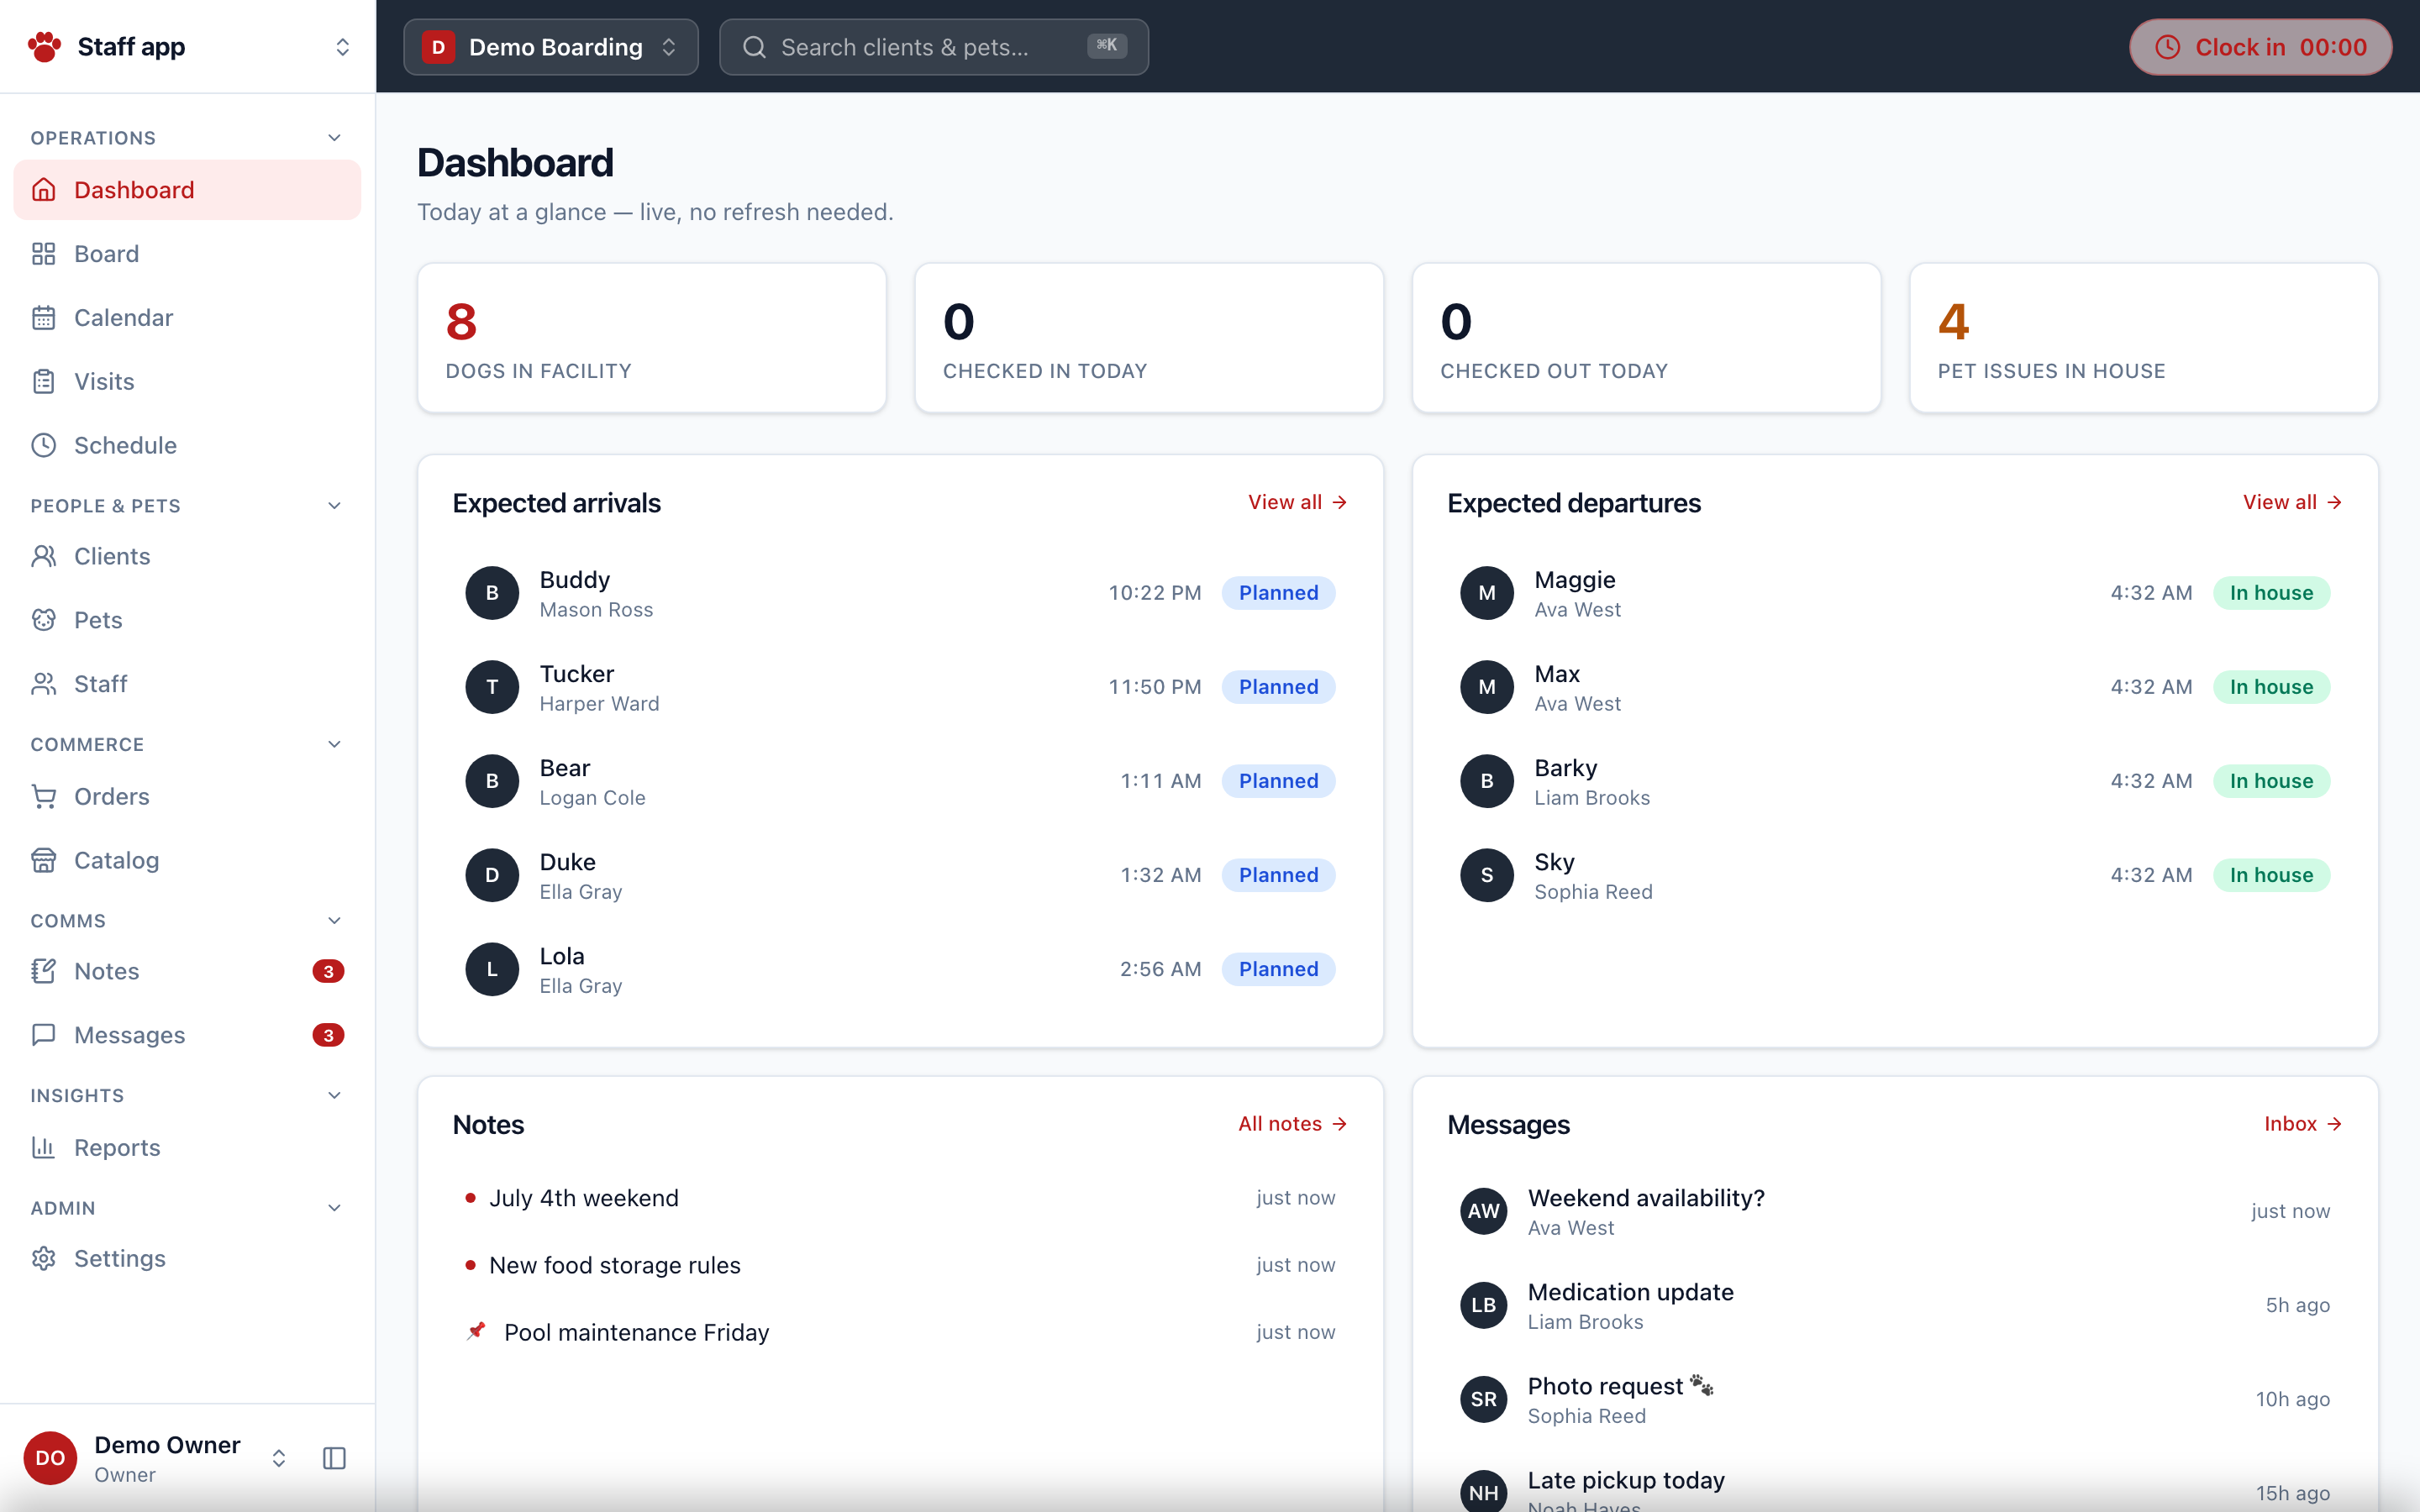Open the All notes link

click(1293, 1124)
